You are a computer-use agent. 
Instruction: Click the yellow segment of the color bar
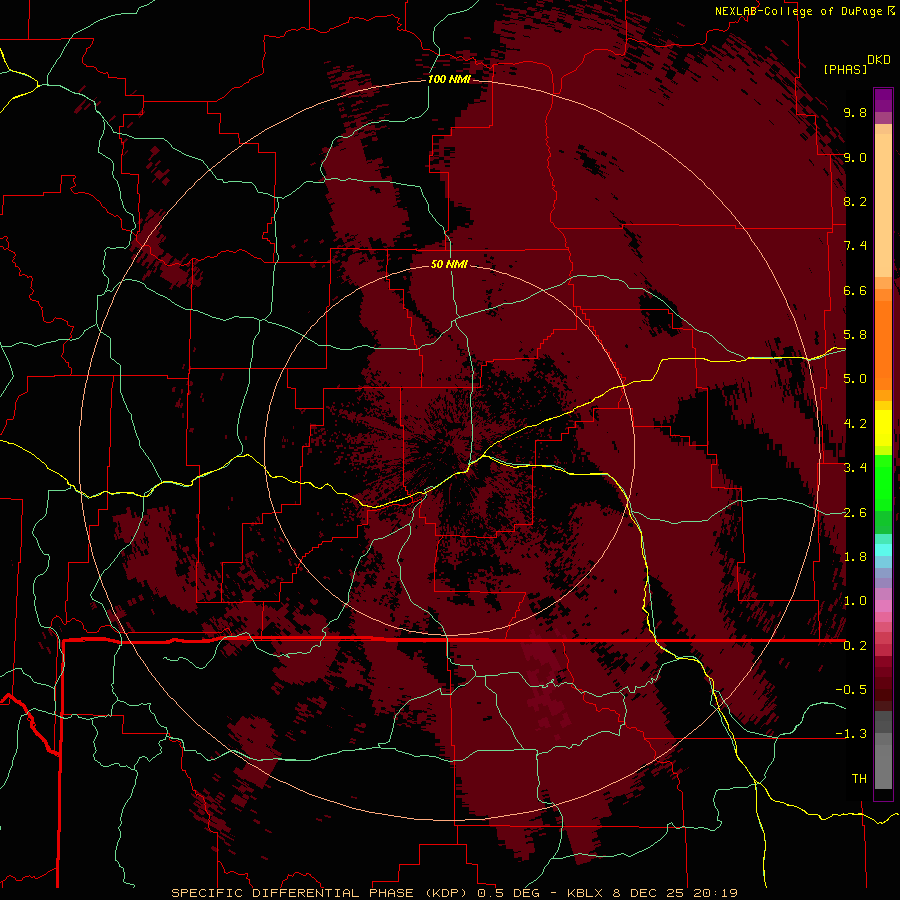click(x=883, y=428)
